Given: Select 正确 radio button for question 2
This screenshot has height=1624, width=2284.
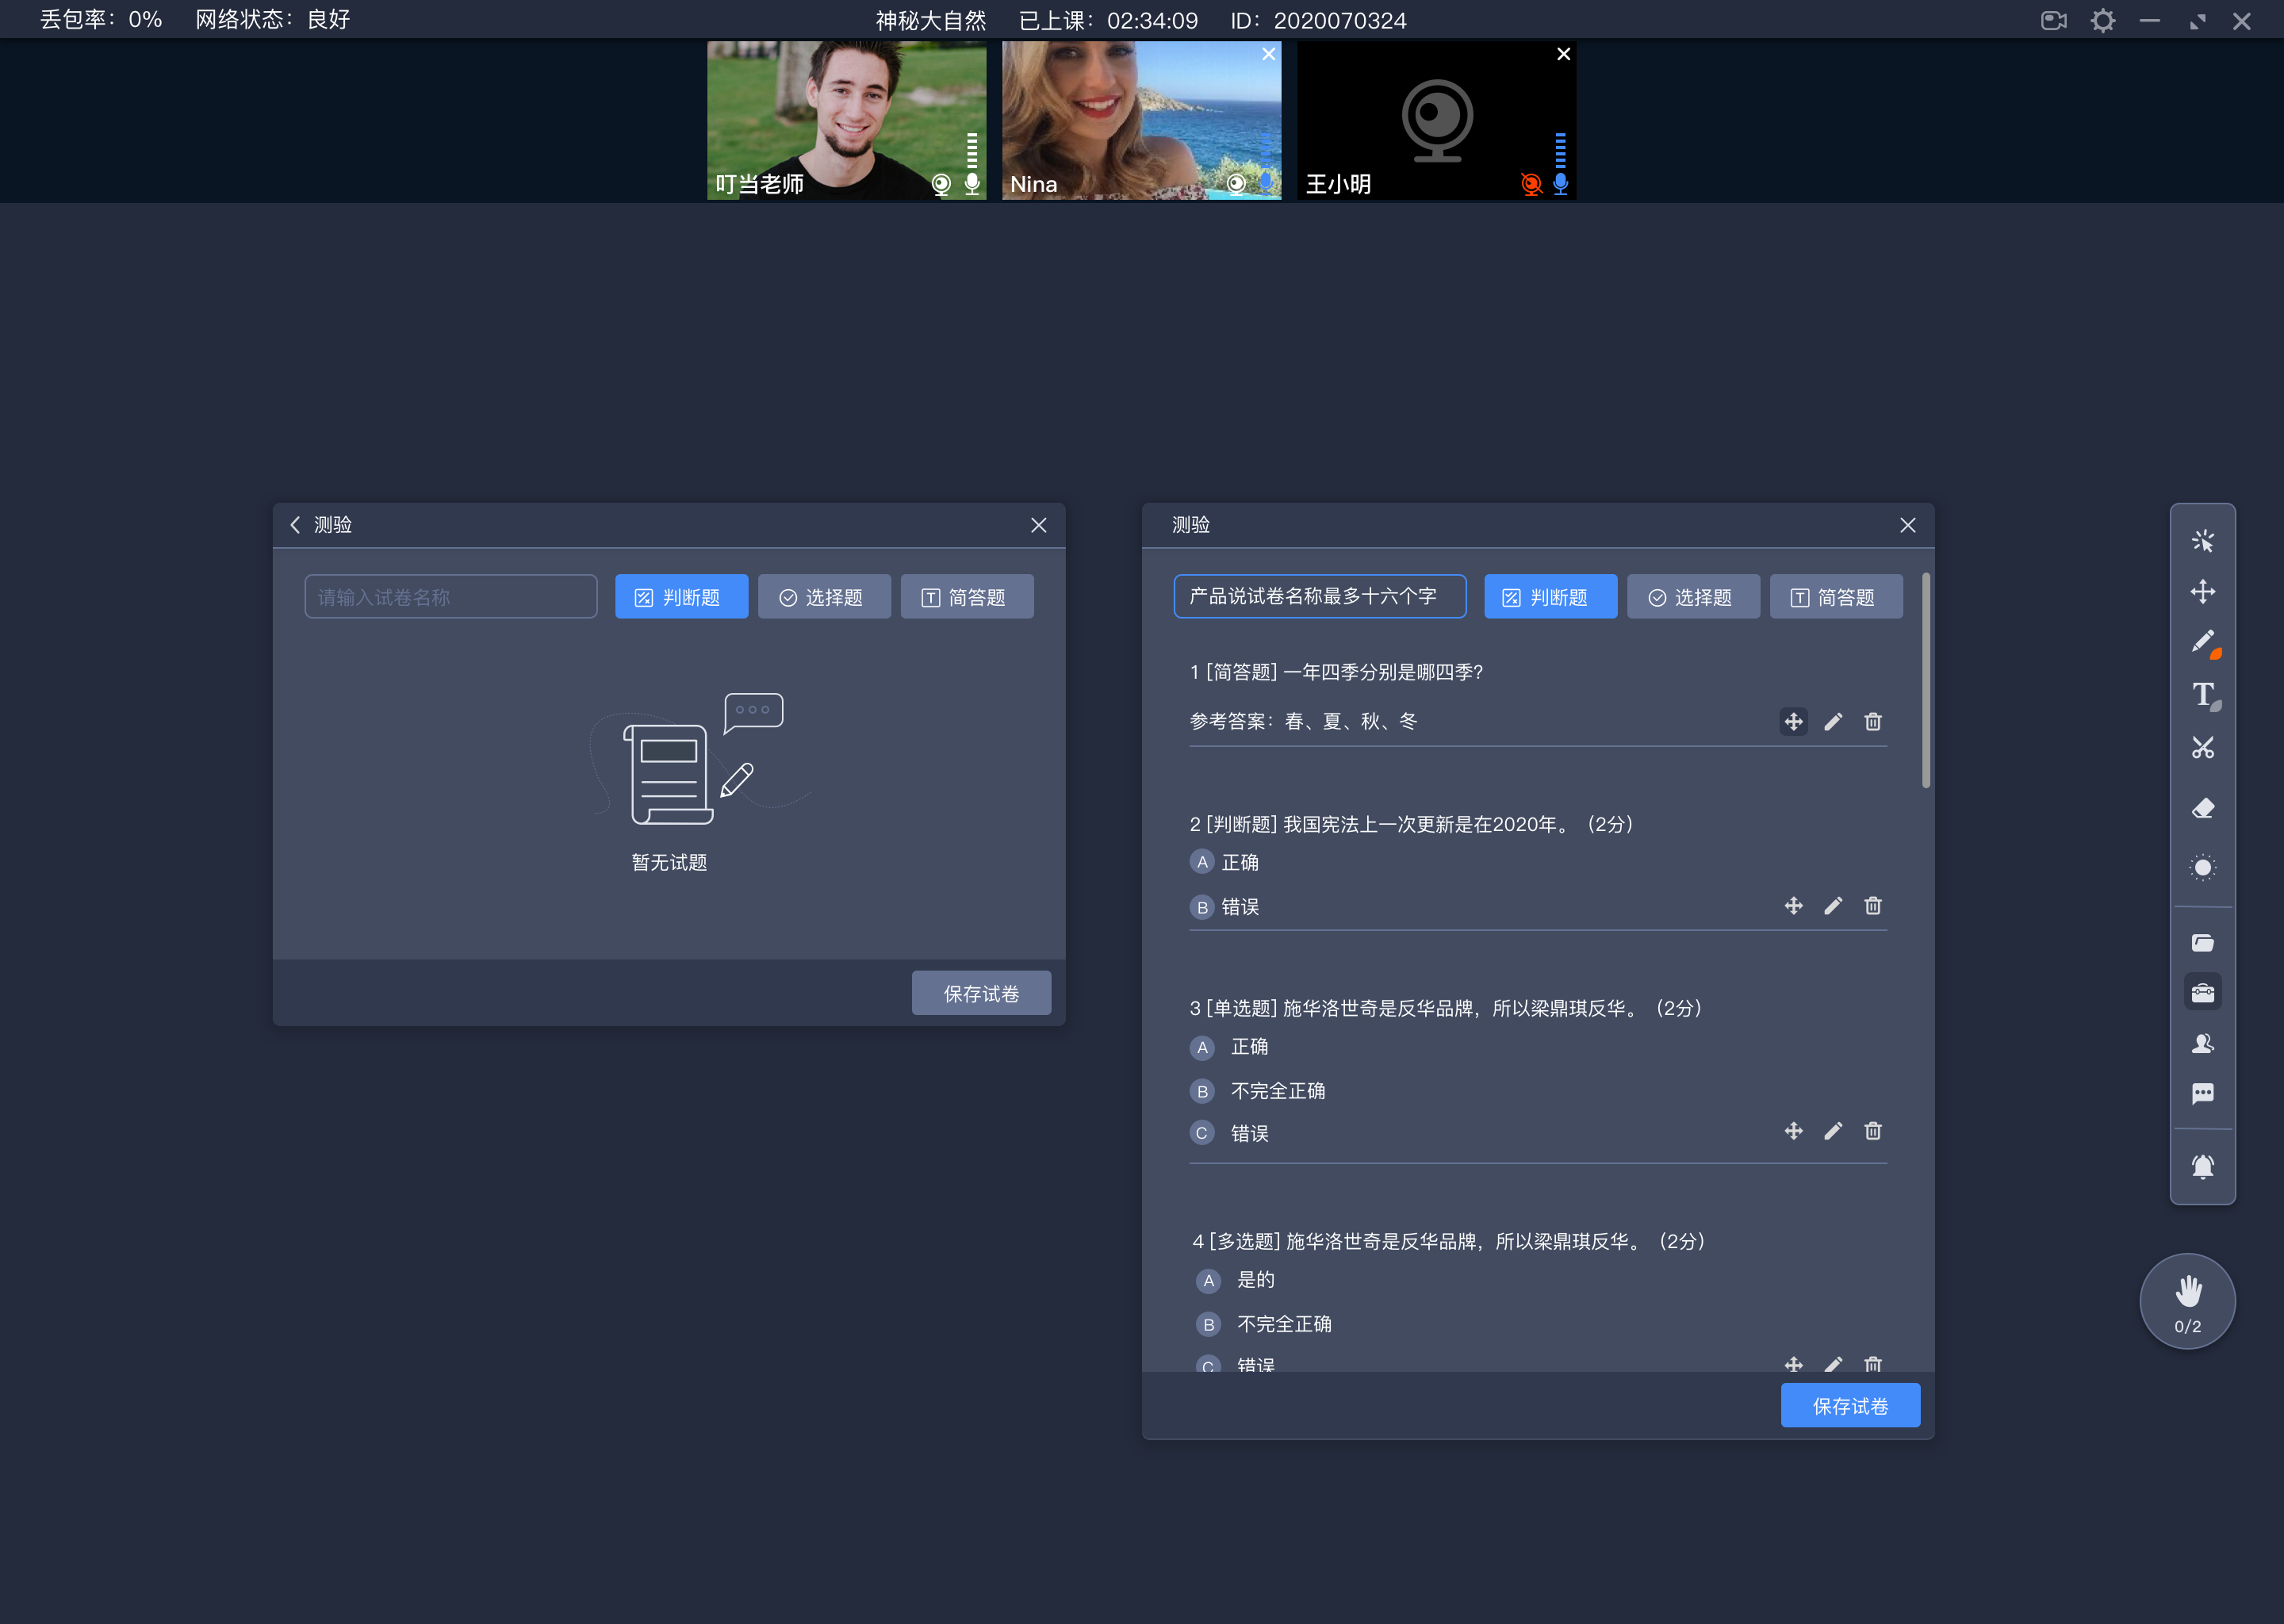Looking at the screenshot, I should [x=1201, y=861].
